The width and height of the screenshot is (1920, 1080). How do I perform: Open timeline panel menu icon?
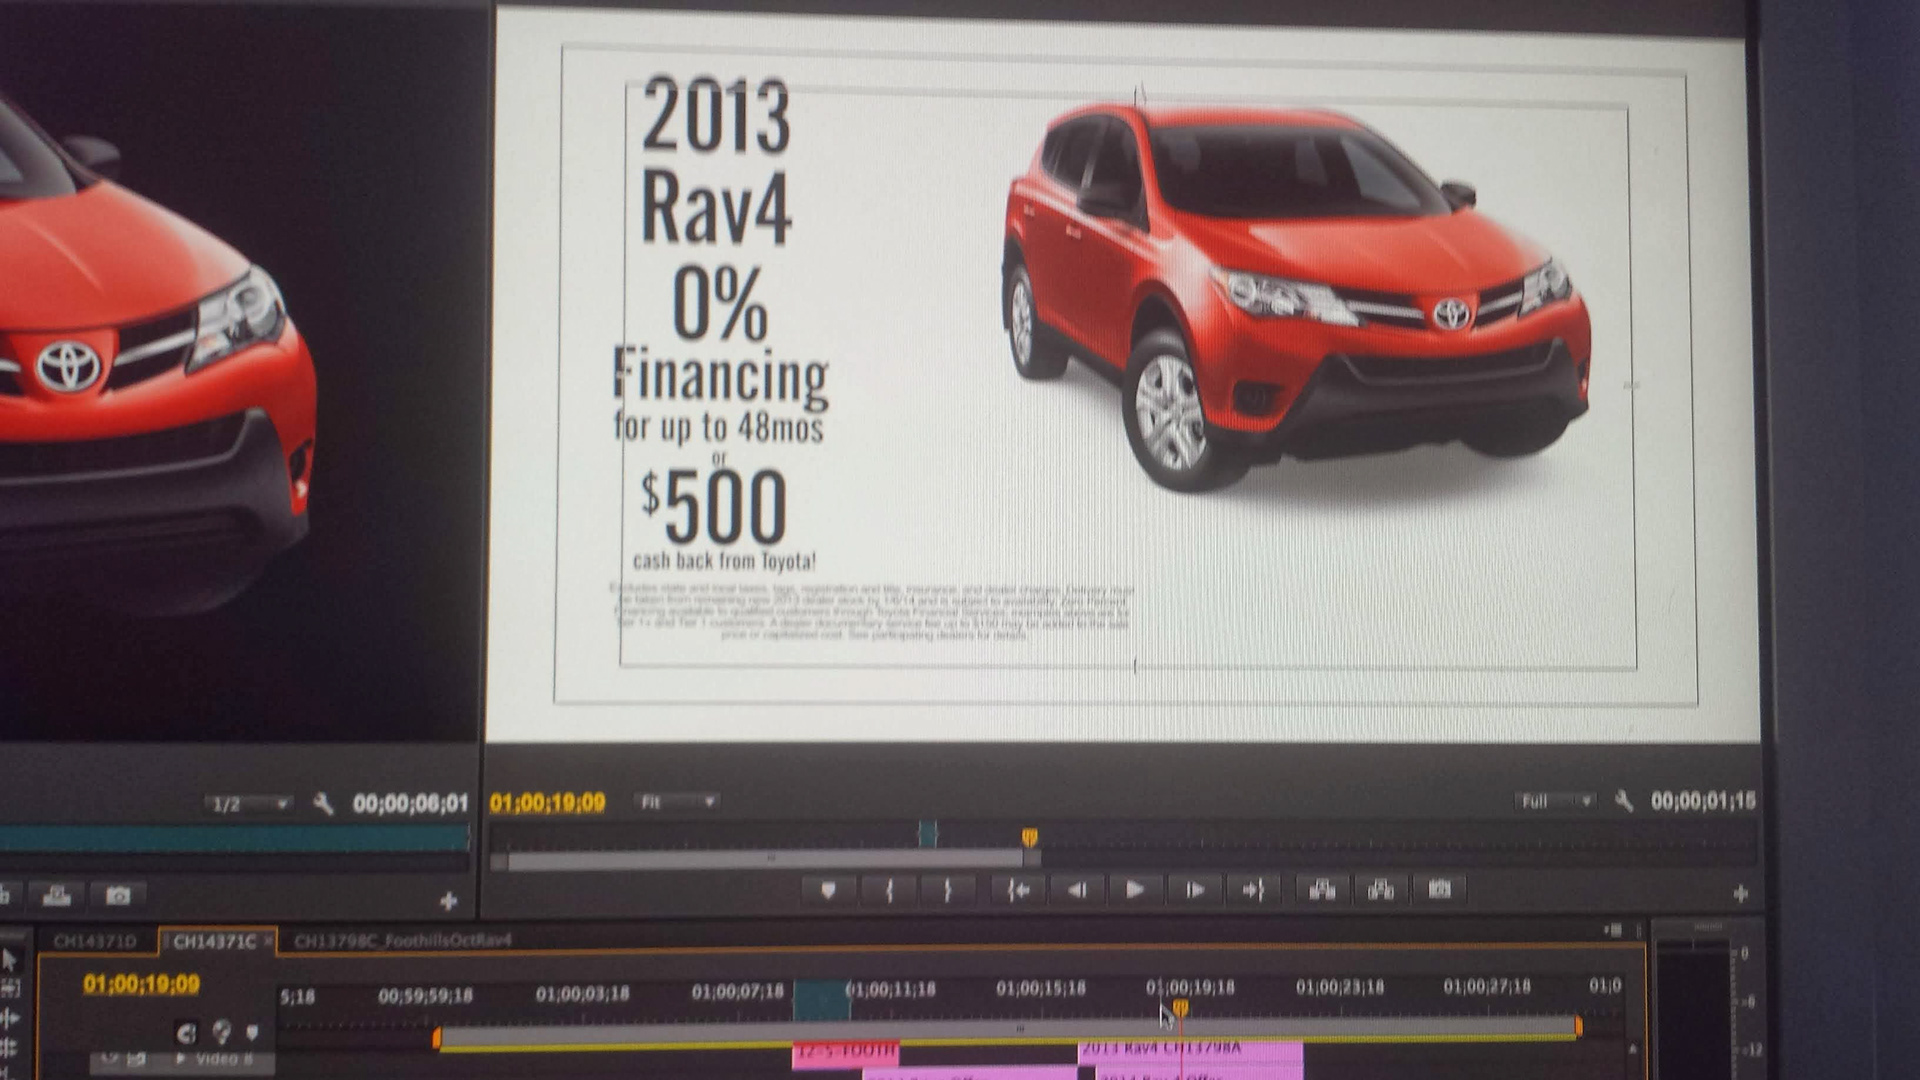(x=1613, y=930)
